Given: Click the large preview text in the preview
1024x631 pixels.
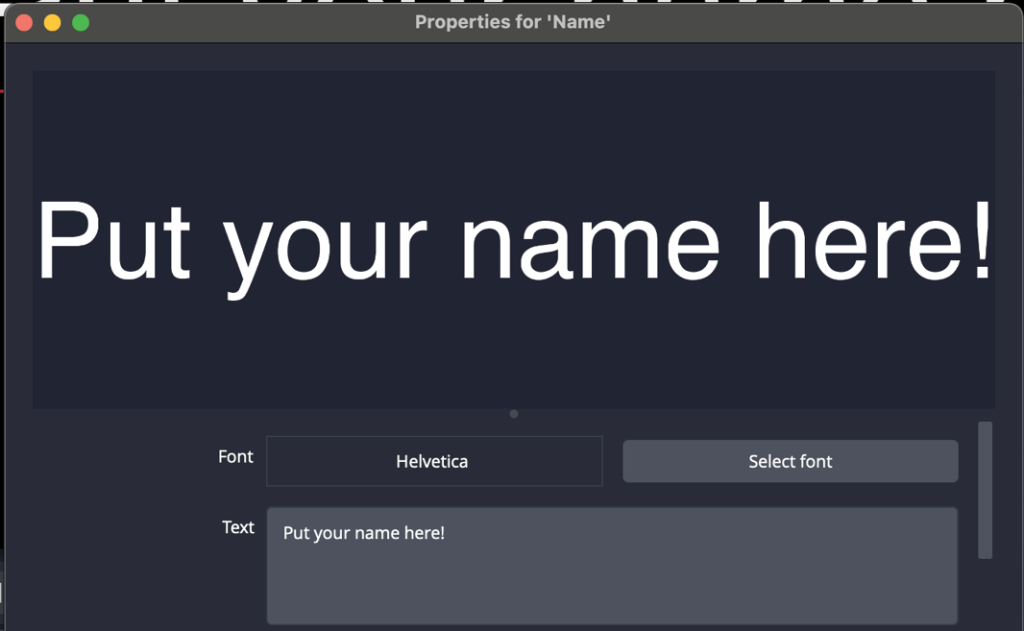Looking at the screenshot, I should [x=514, y=242].
